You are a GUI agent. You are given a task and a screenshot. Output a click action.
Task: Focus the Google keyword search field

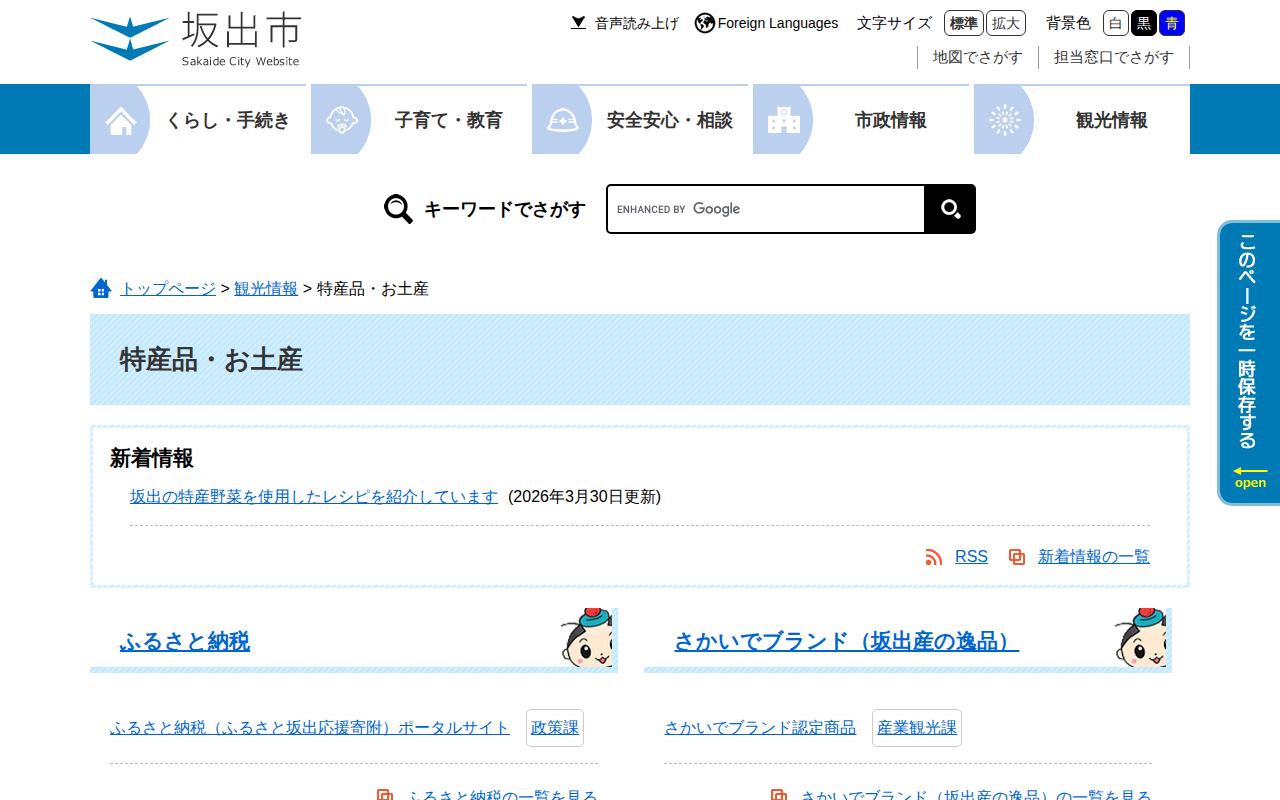tap(766, 209)
